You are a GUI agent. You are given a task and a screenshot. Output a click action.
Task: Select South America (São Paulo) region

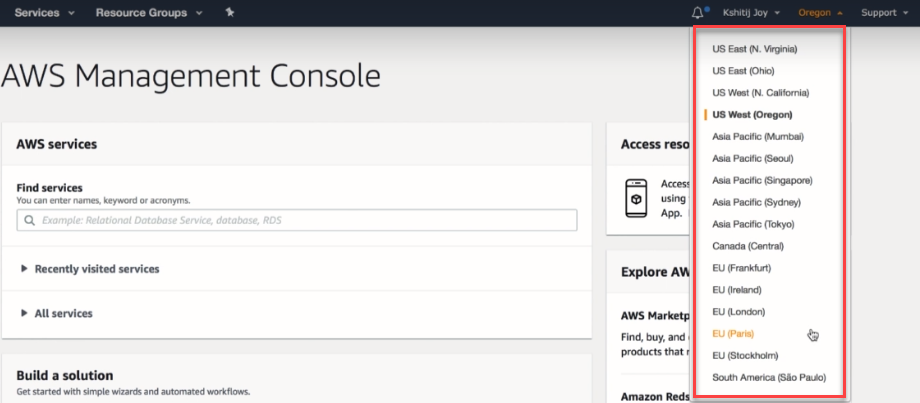pyautogui.click(x=769, y=378)
